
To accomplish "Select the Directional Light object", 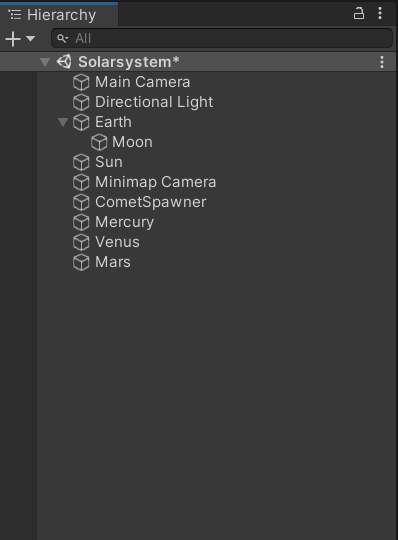I will (x=154, y=102).
